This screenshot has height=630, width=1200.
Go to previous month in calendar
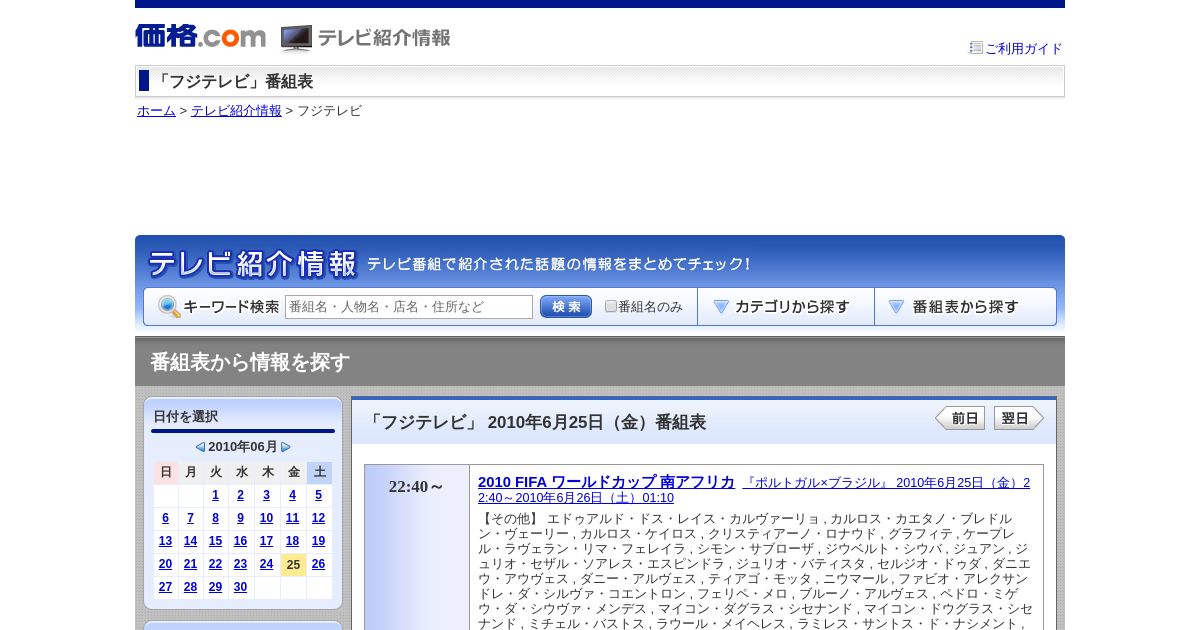pyautogui.click(x=200, y=447)
